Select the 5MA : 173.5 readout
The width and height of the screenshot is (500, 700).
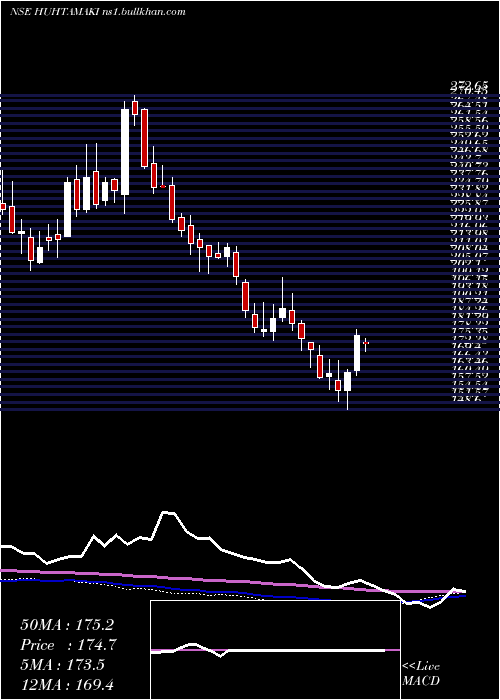pos(62,665)
